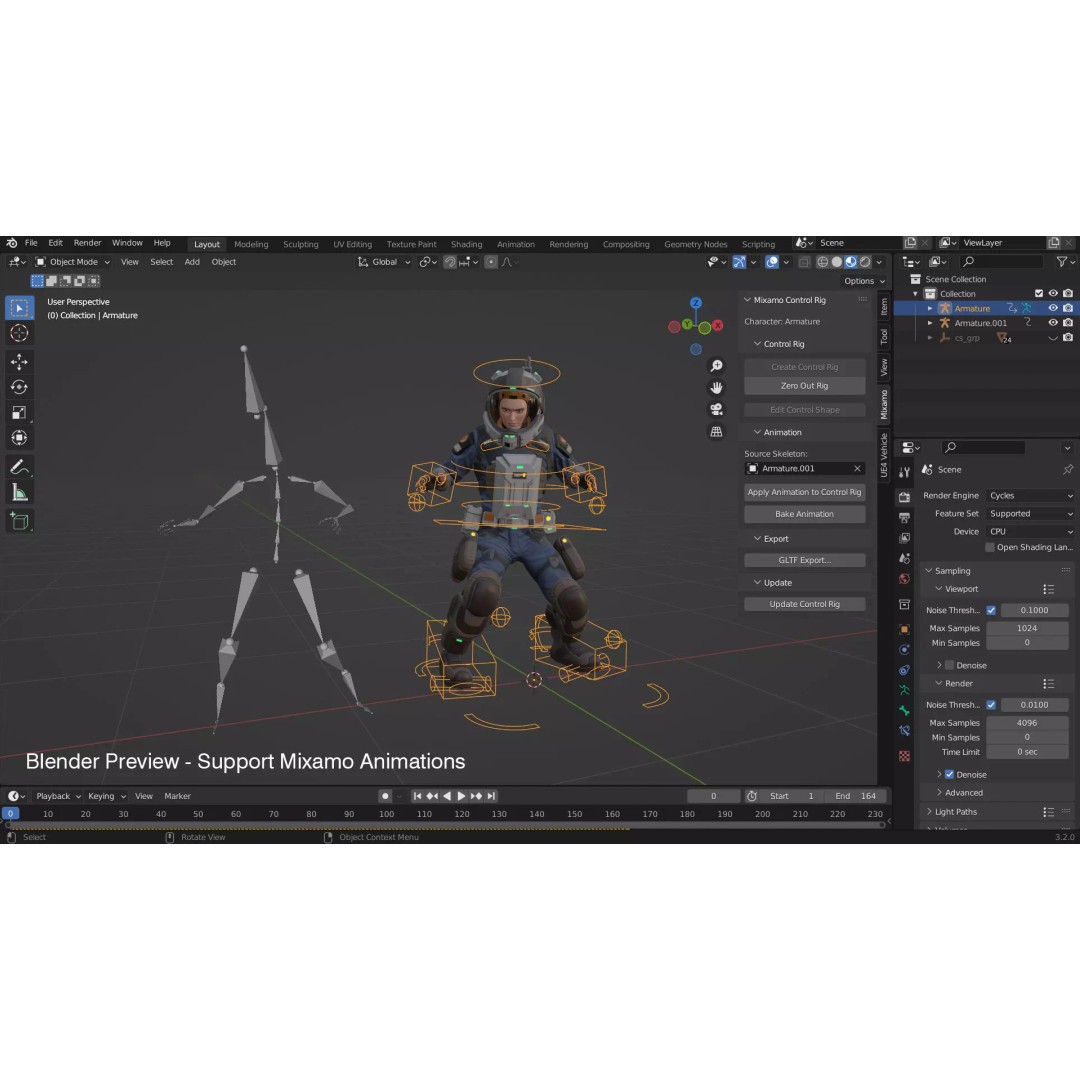The image size is (1080, 1080).
Task: Jump to the timeline end frame
Action: 491,796
